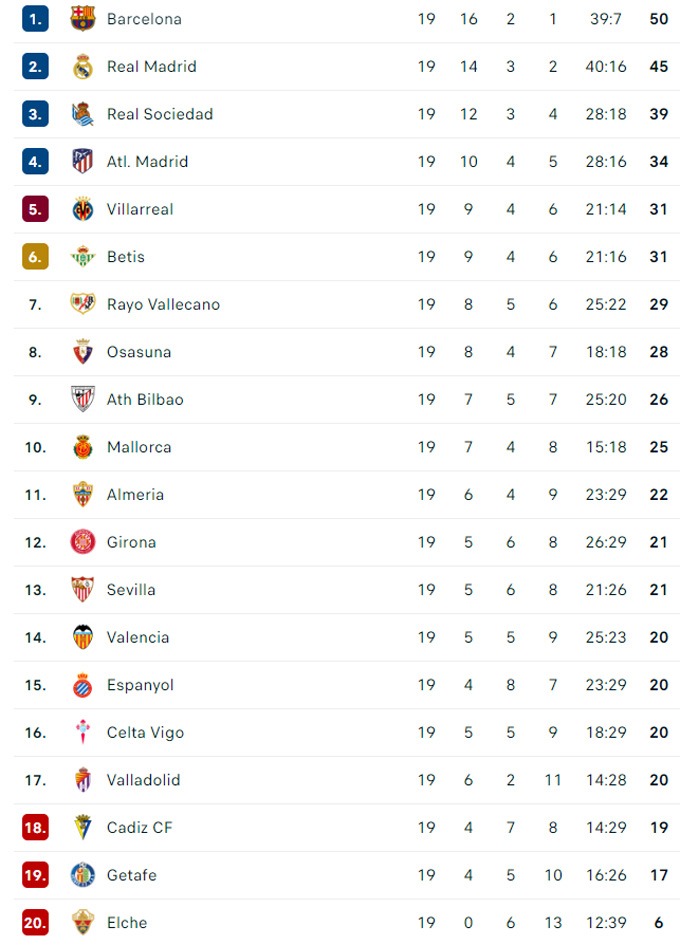Viewport: 680px width, 945px height.
Task: Click the Rayo Vallecano crest
Action: pyautogui.click(x=83, y=304)
